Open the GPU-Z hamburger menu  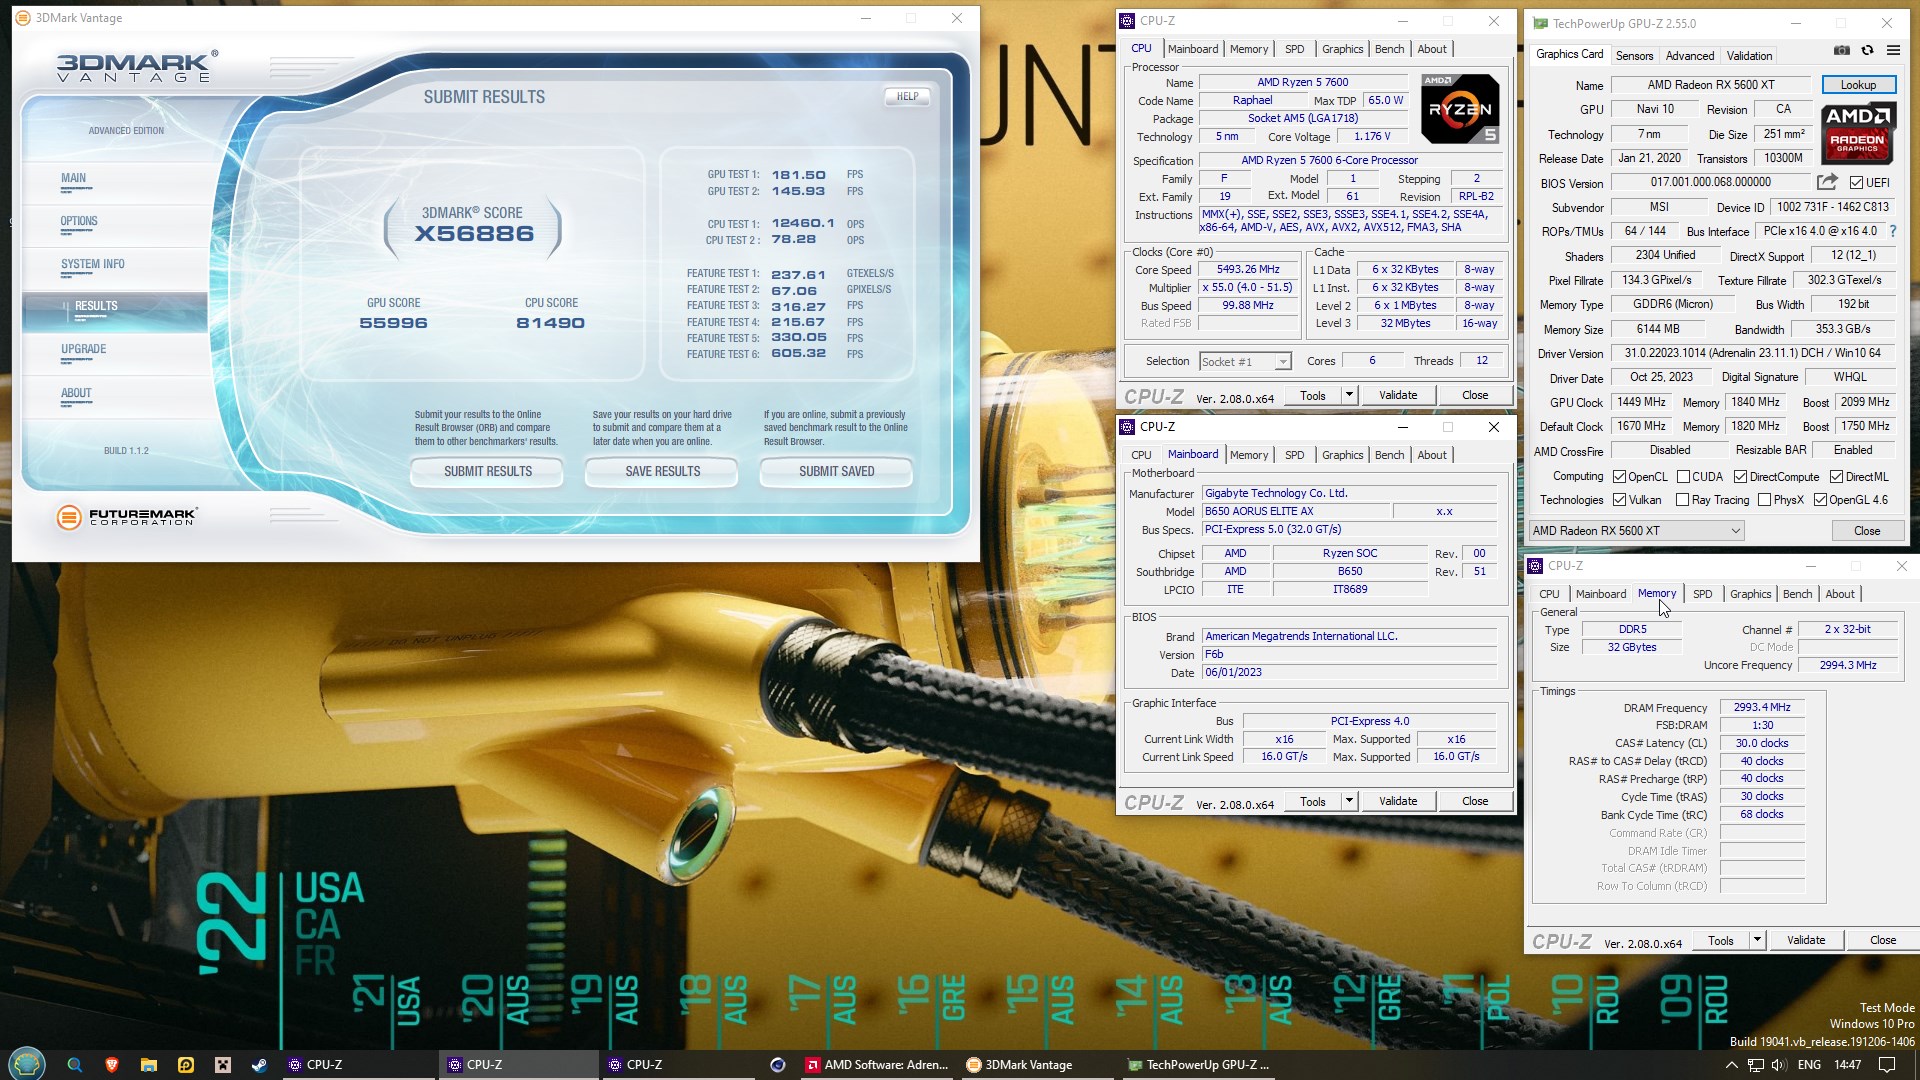[x=1893, y=51]
